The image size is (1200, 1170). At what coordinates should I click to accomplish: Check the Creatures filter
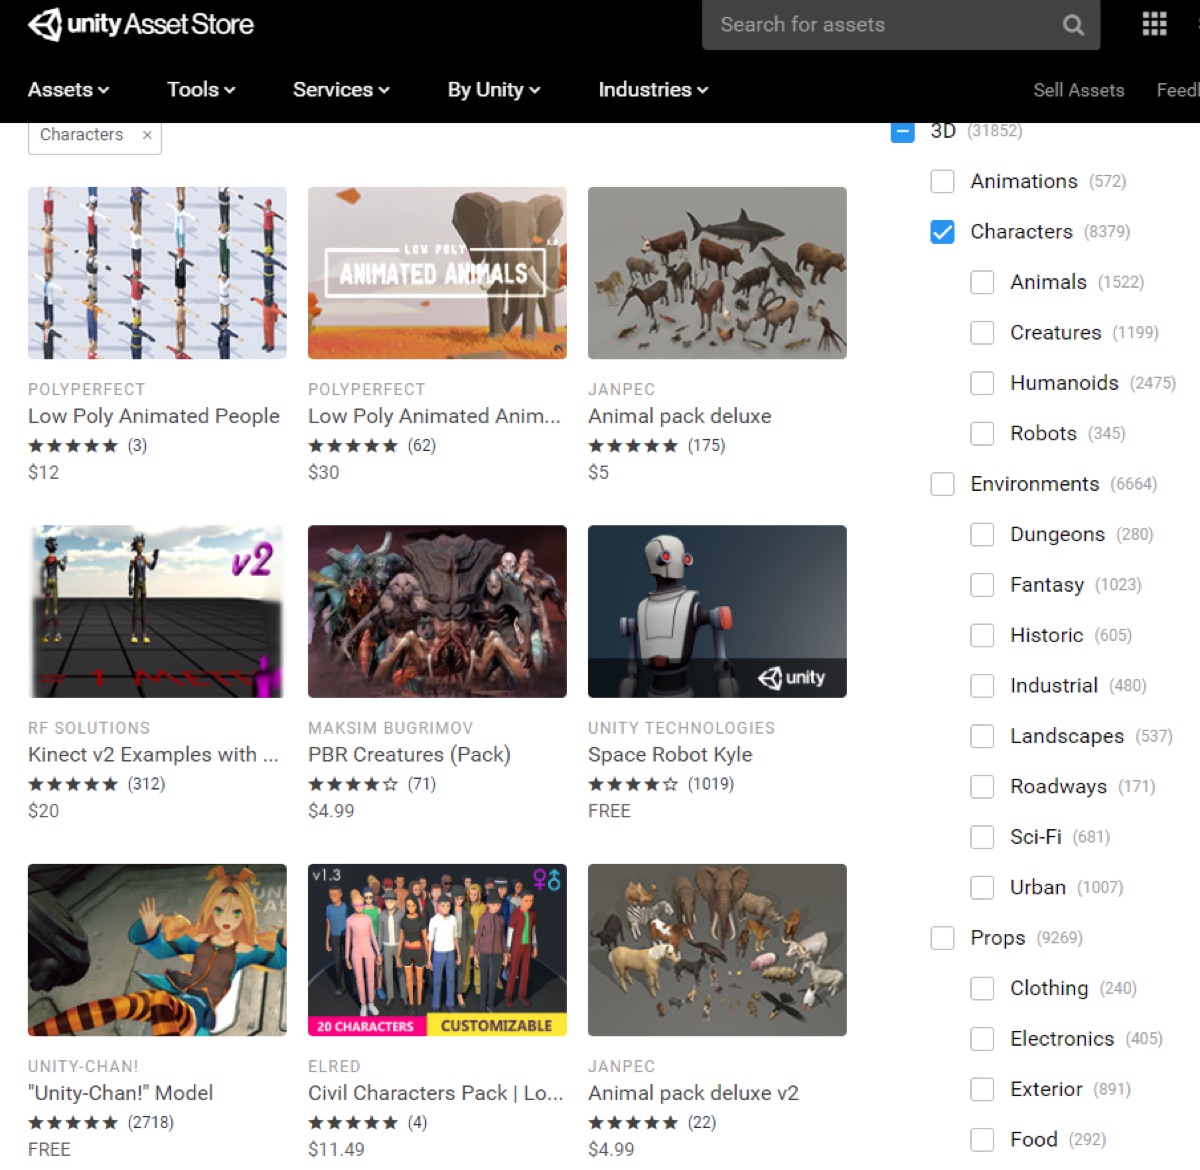[982, 333]
